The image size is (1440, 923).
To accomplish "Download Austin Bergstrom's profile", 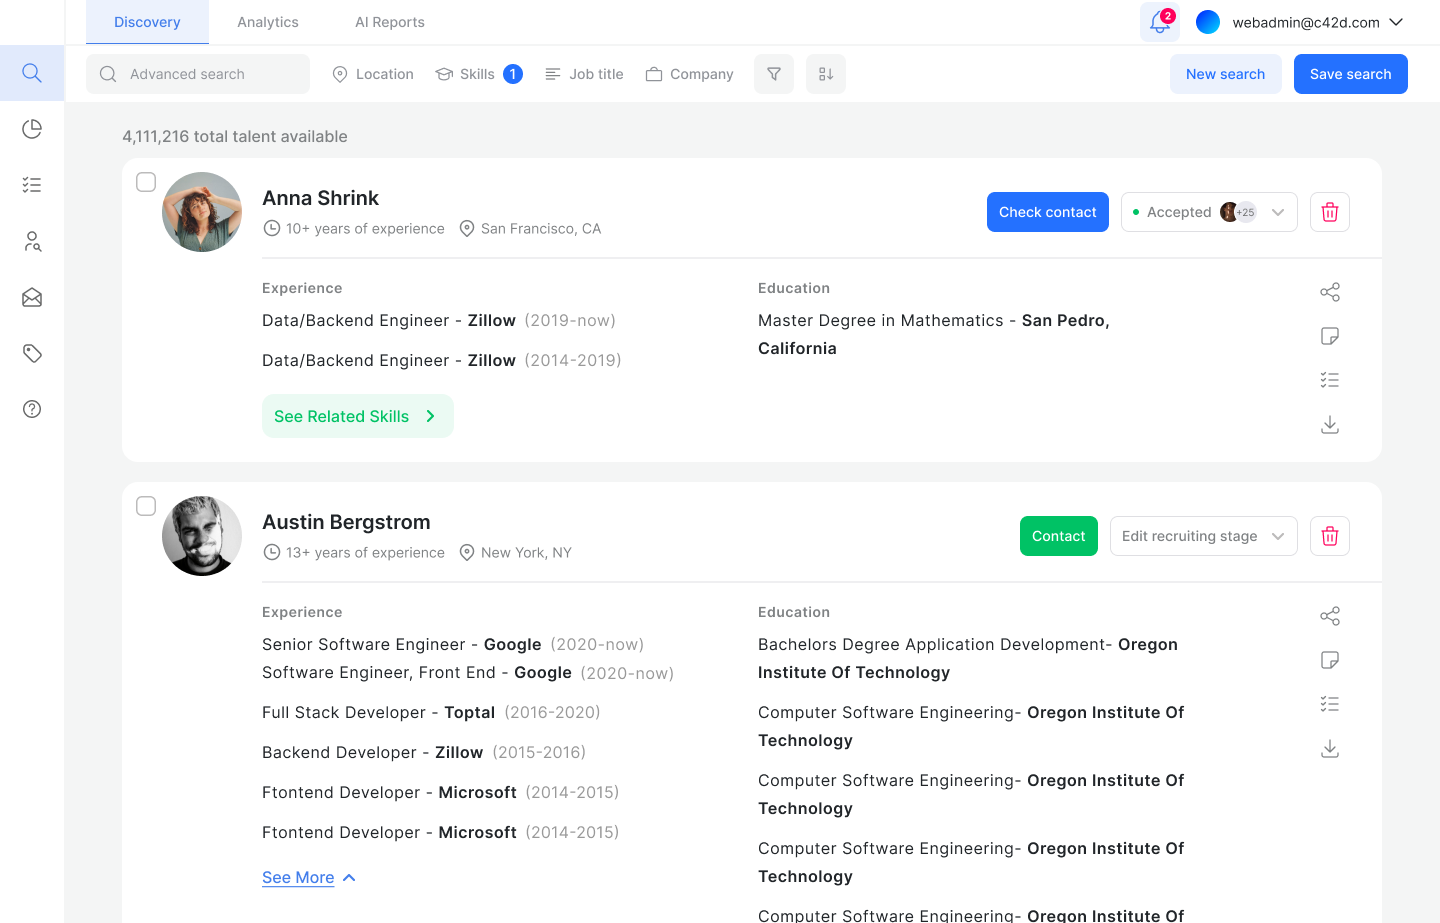I will [1330, 749].
